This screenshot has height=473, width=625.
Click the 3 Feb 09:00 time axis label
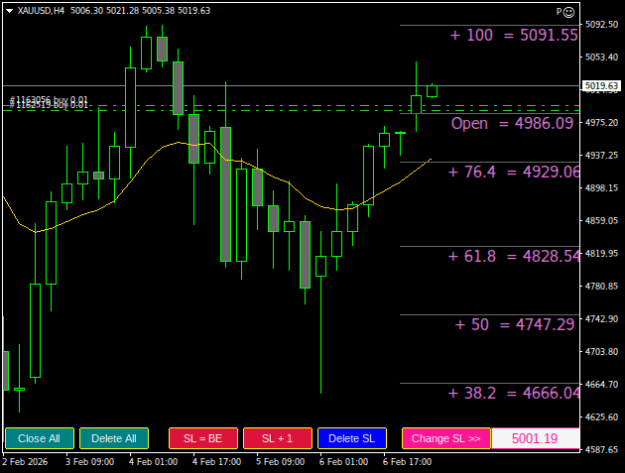[x=90, y=462]
